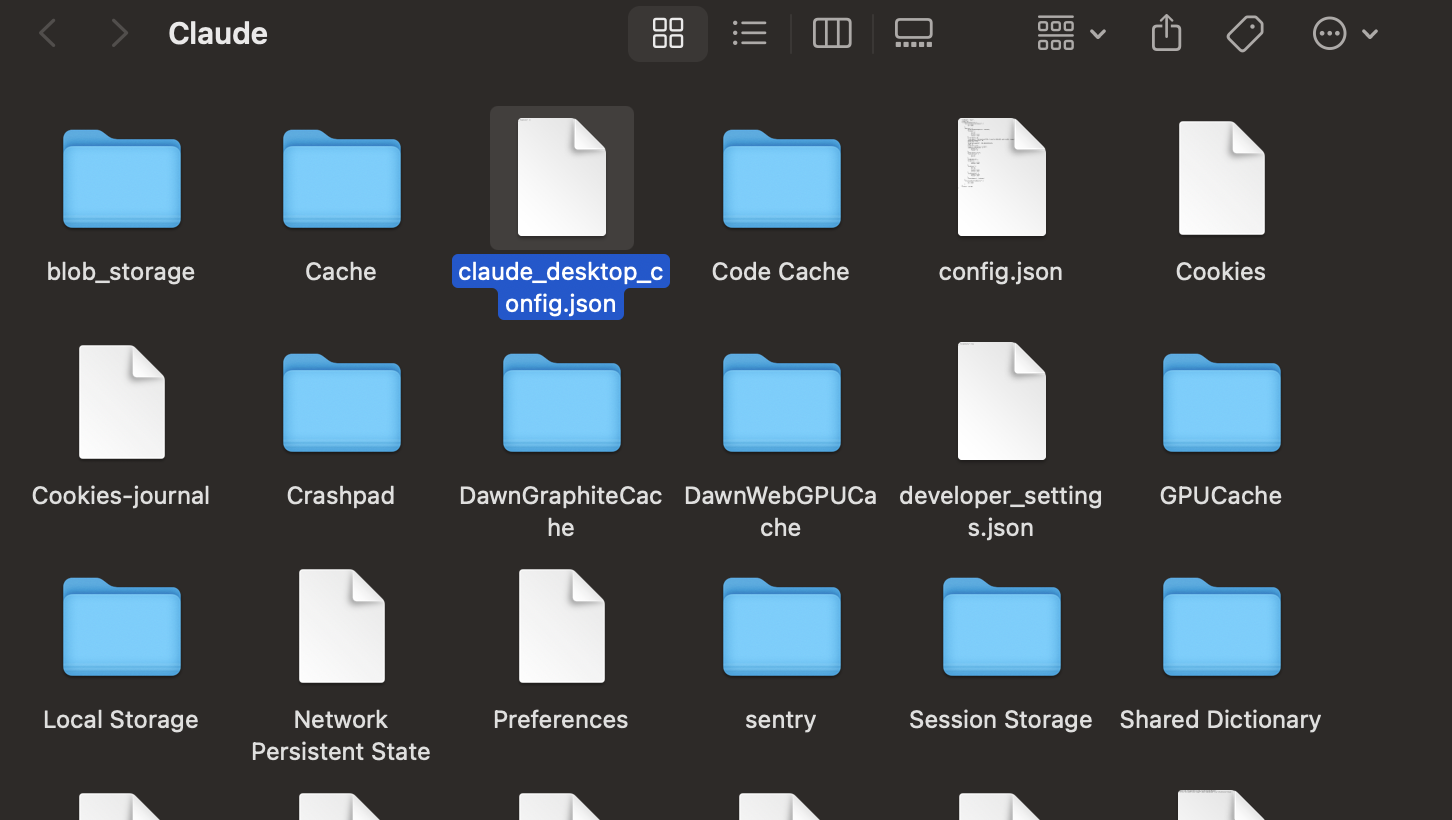The image size is (1452, 820).
Task: Select the Crashpad folder icon
Action: [341, 403]
